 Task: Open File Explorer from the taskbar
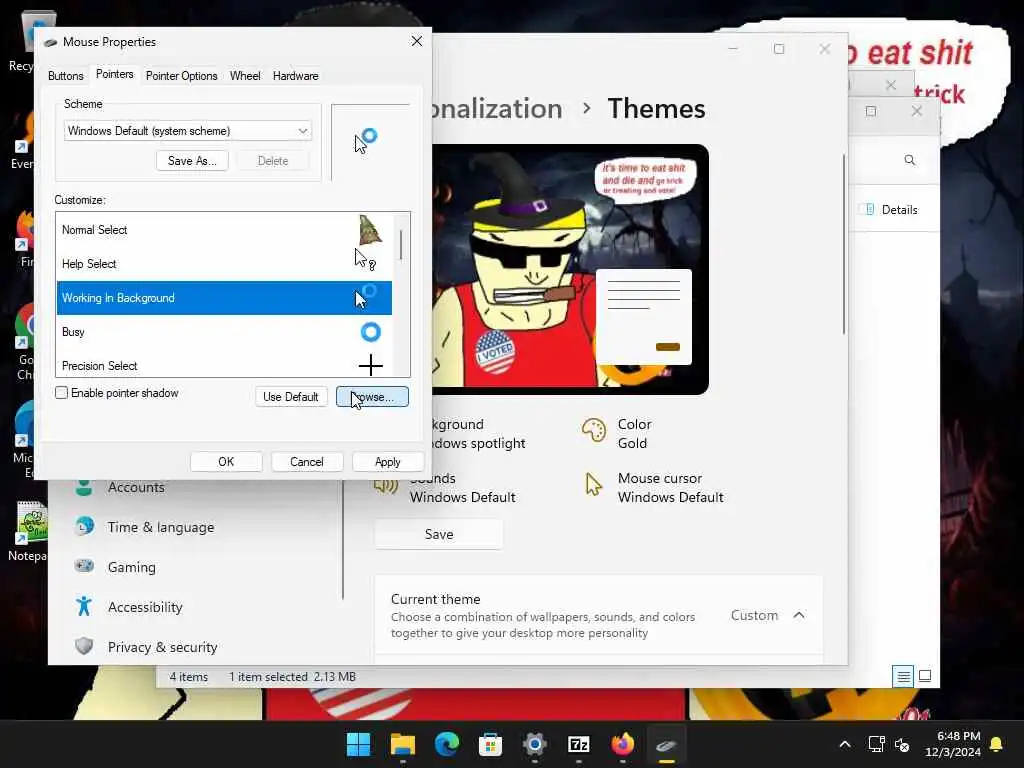402,744
